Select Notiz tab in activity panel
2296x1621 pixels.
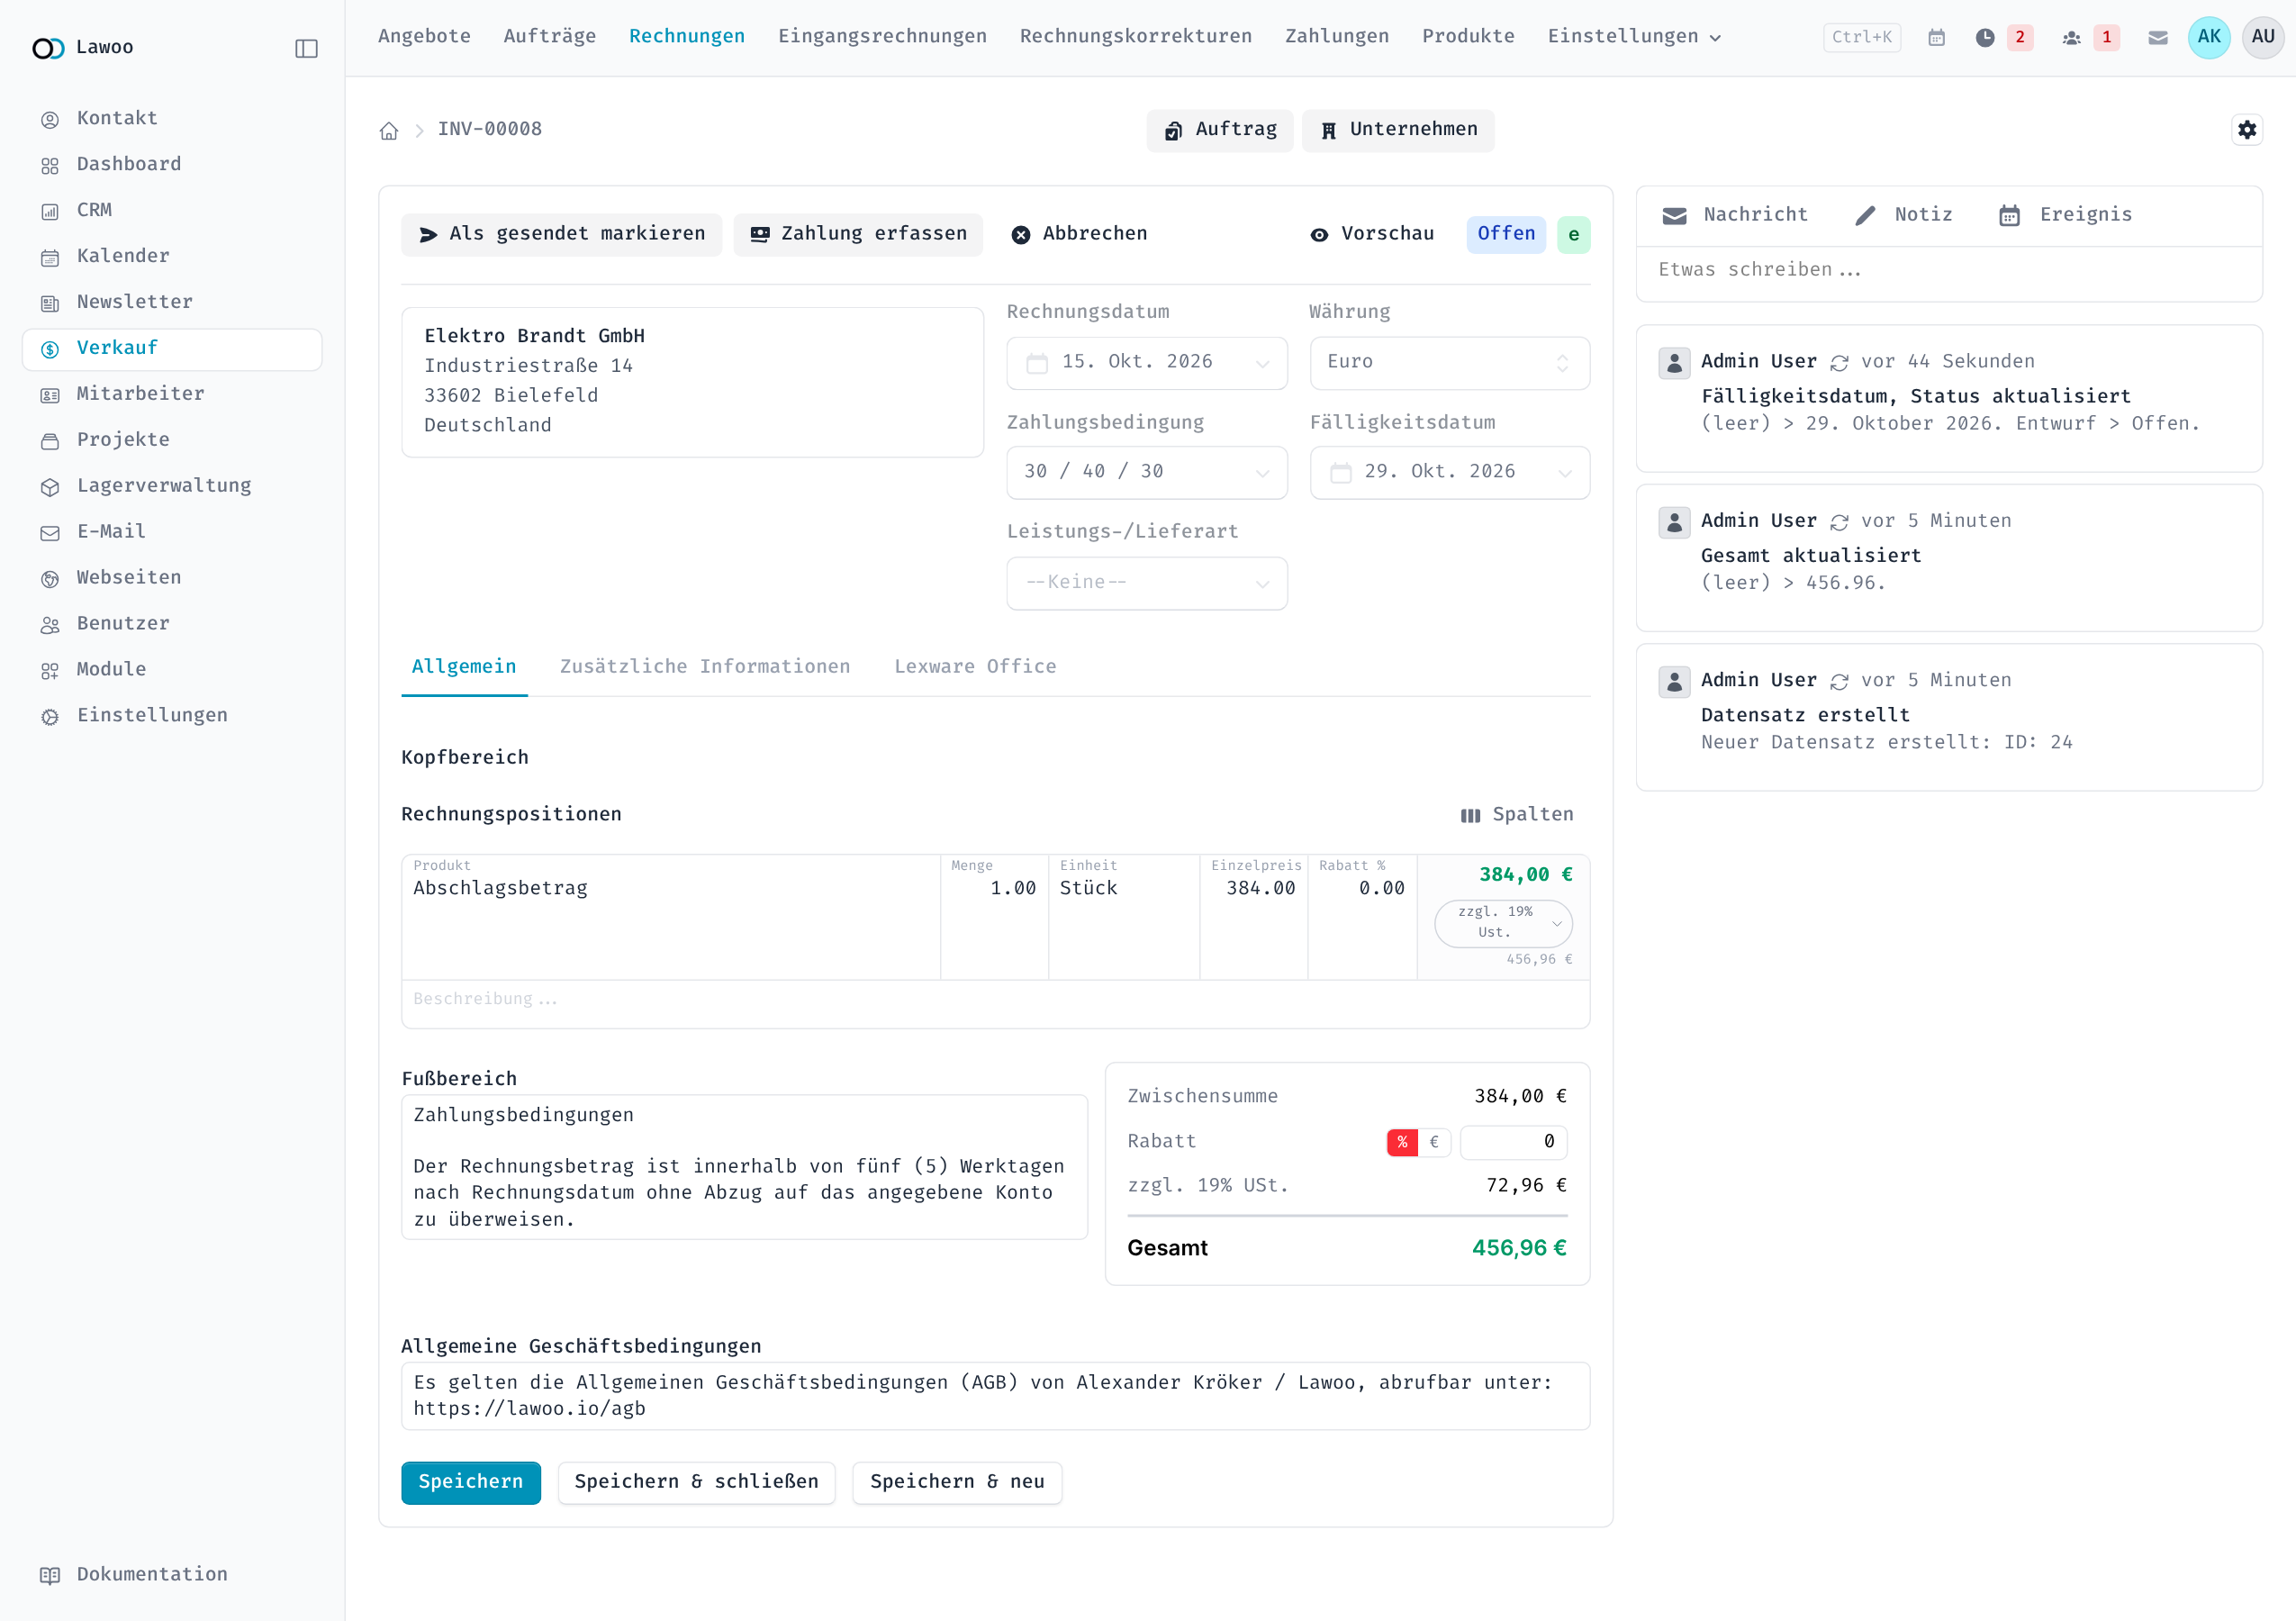tap(1903, 215)
